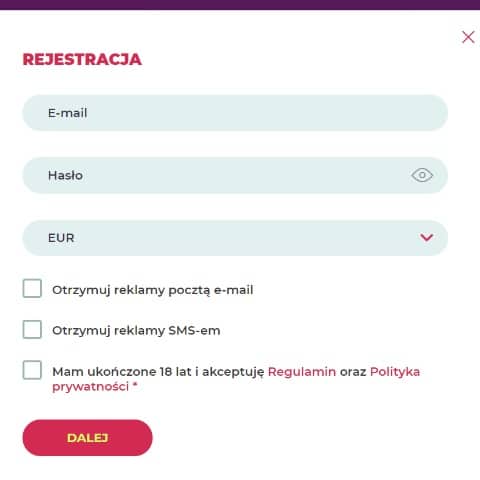Focus the Hasło password field
The height and width of the screenshot is (480, 480).
[235, 175]
